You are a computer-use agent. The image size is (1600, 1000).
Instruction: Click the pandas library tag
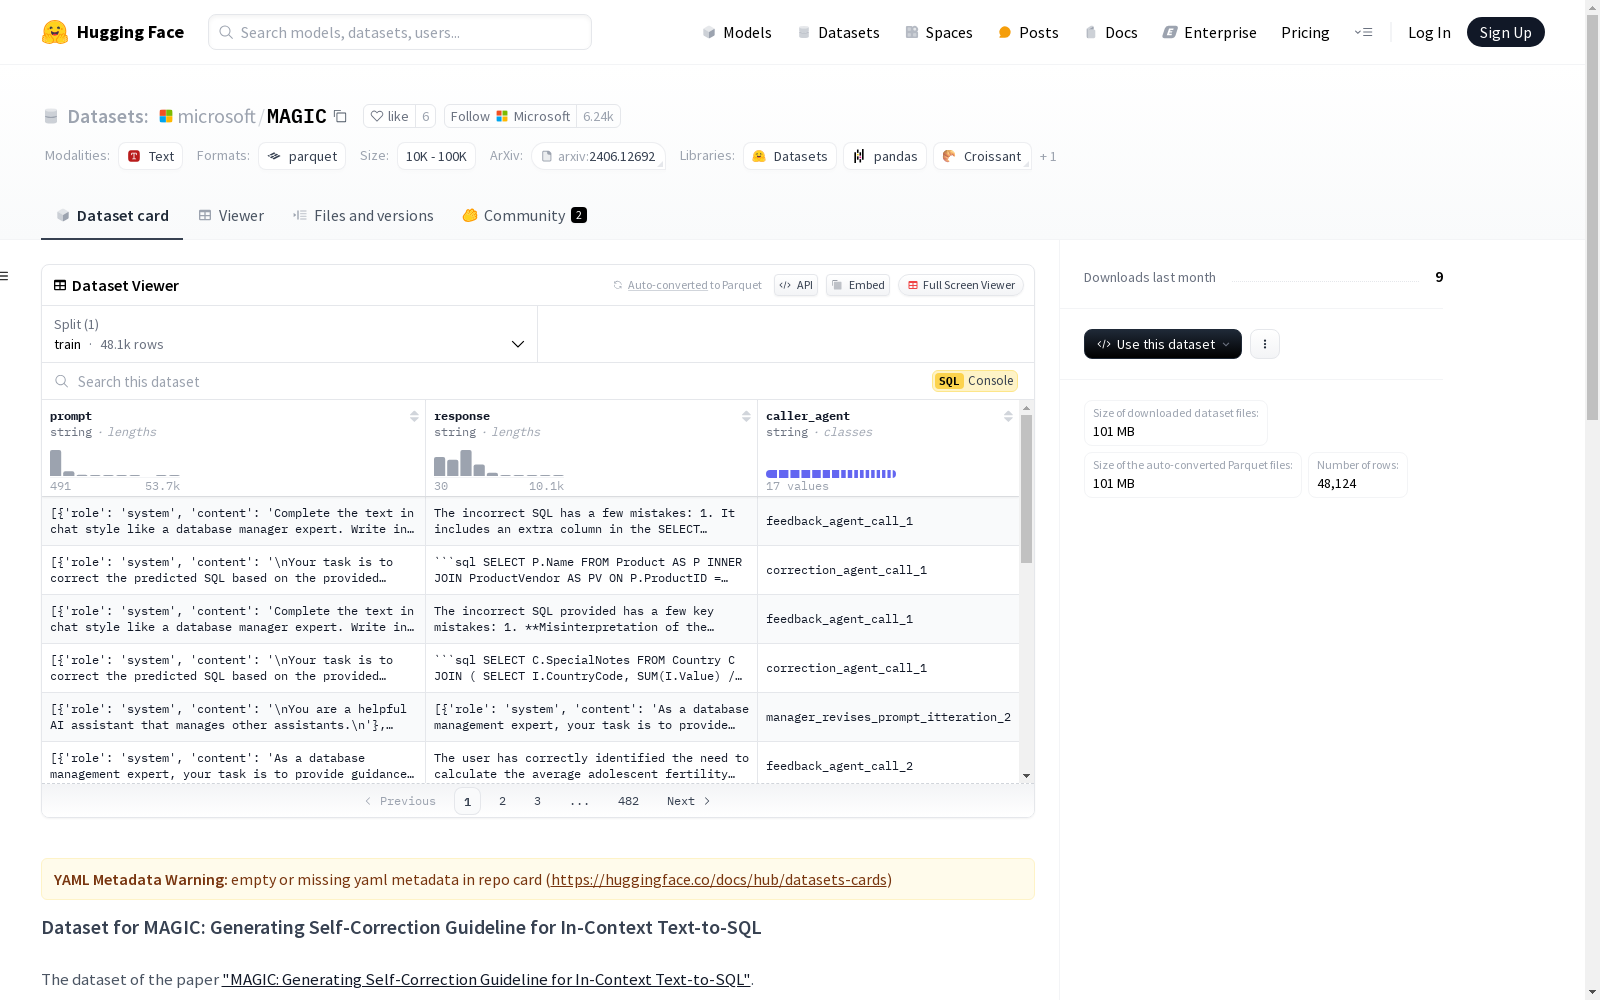885,157
